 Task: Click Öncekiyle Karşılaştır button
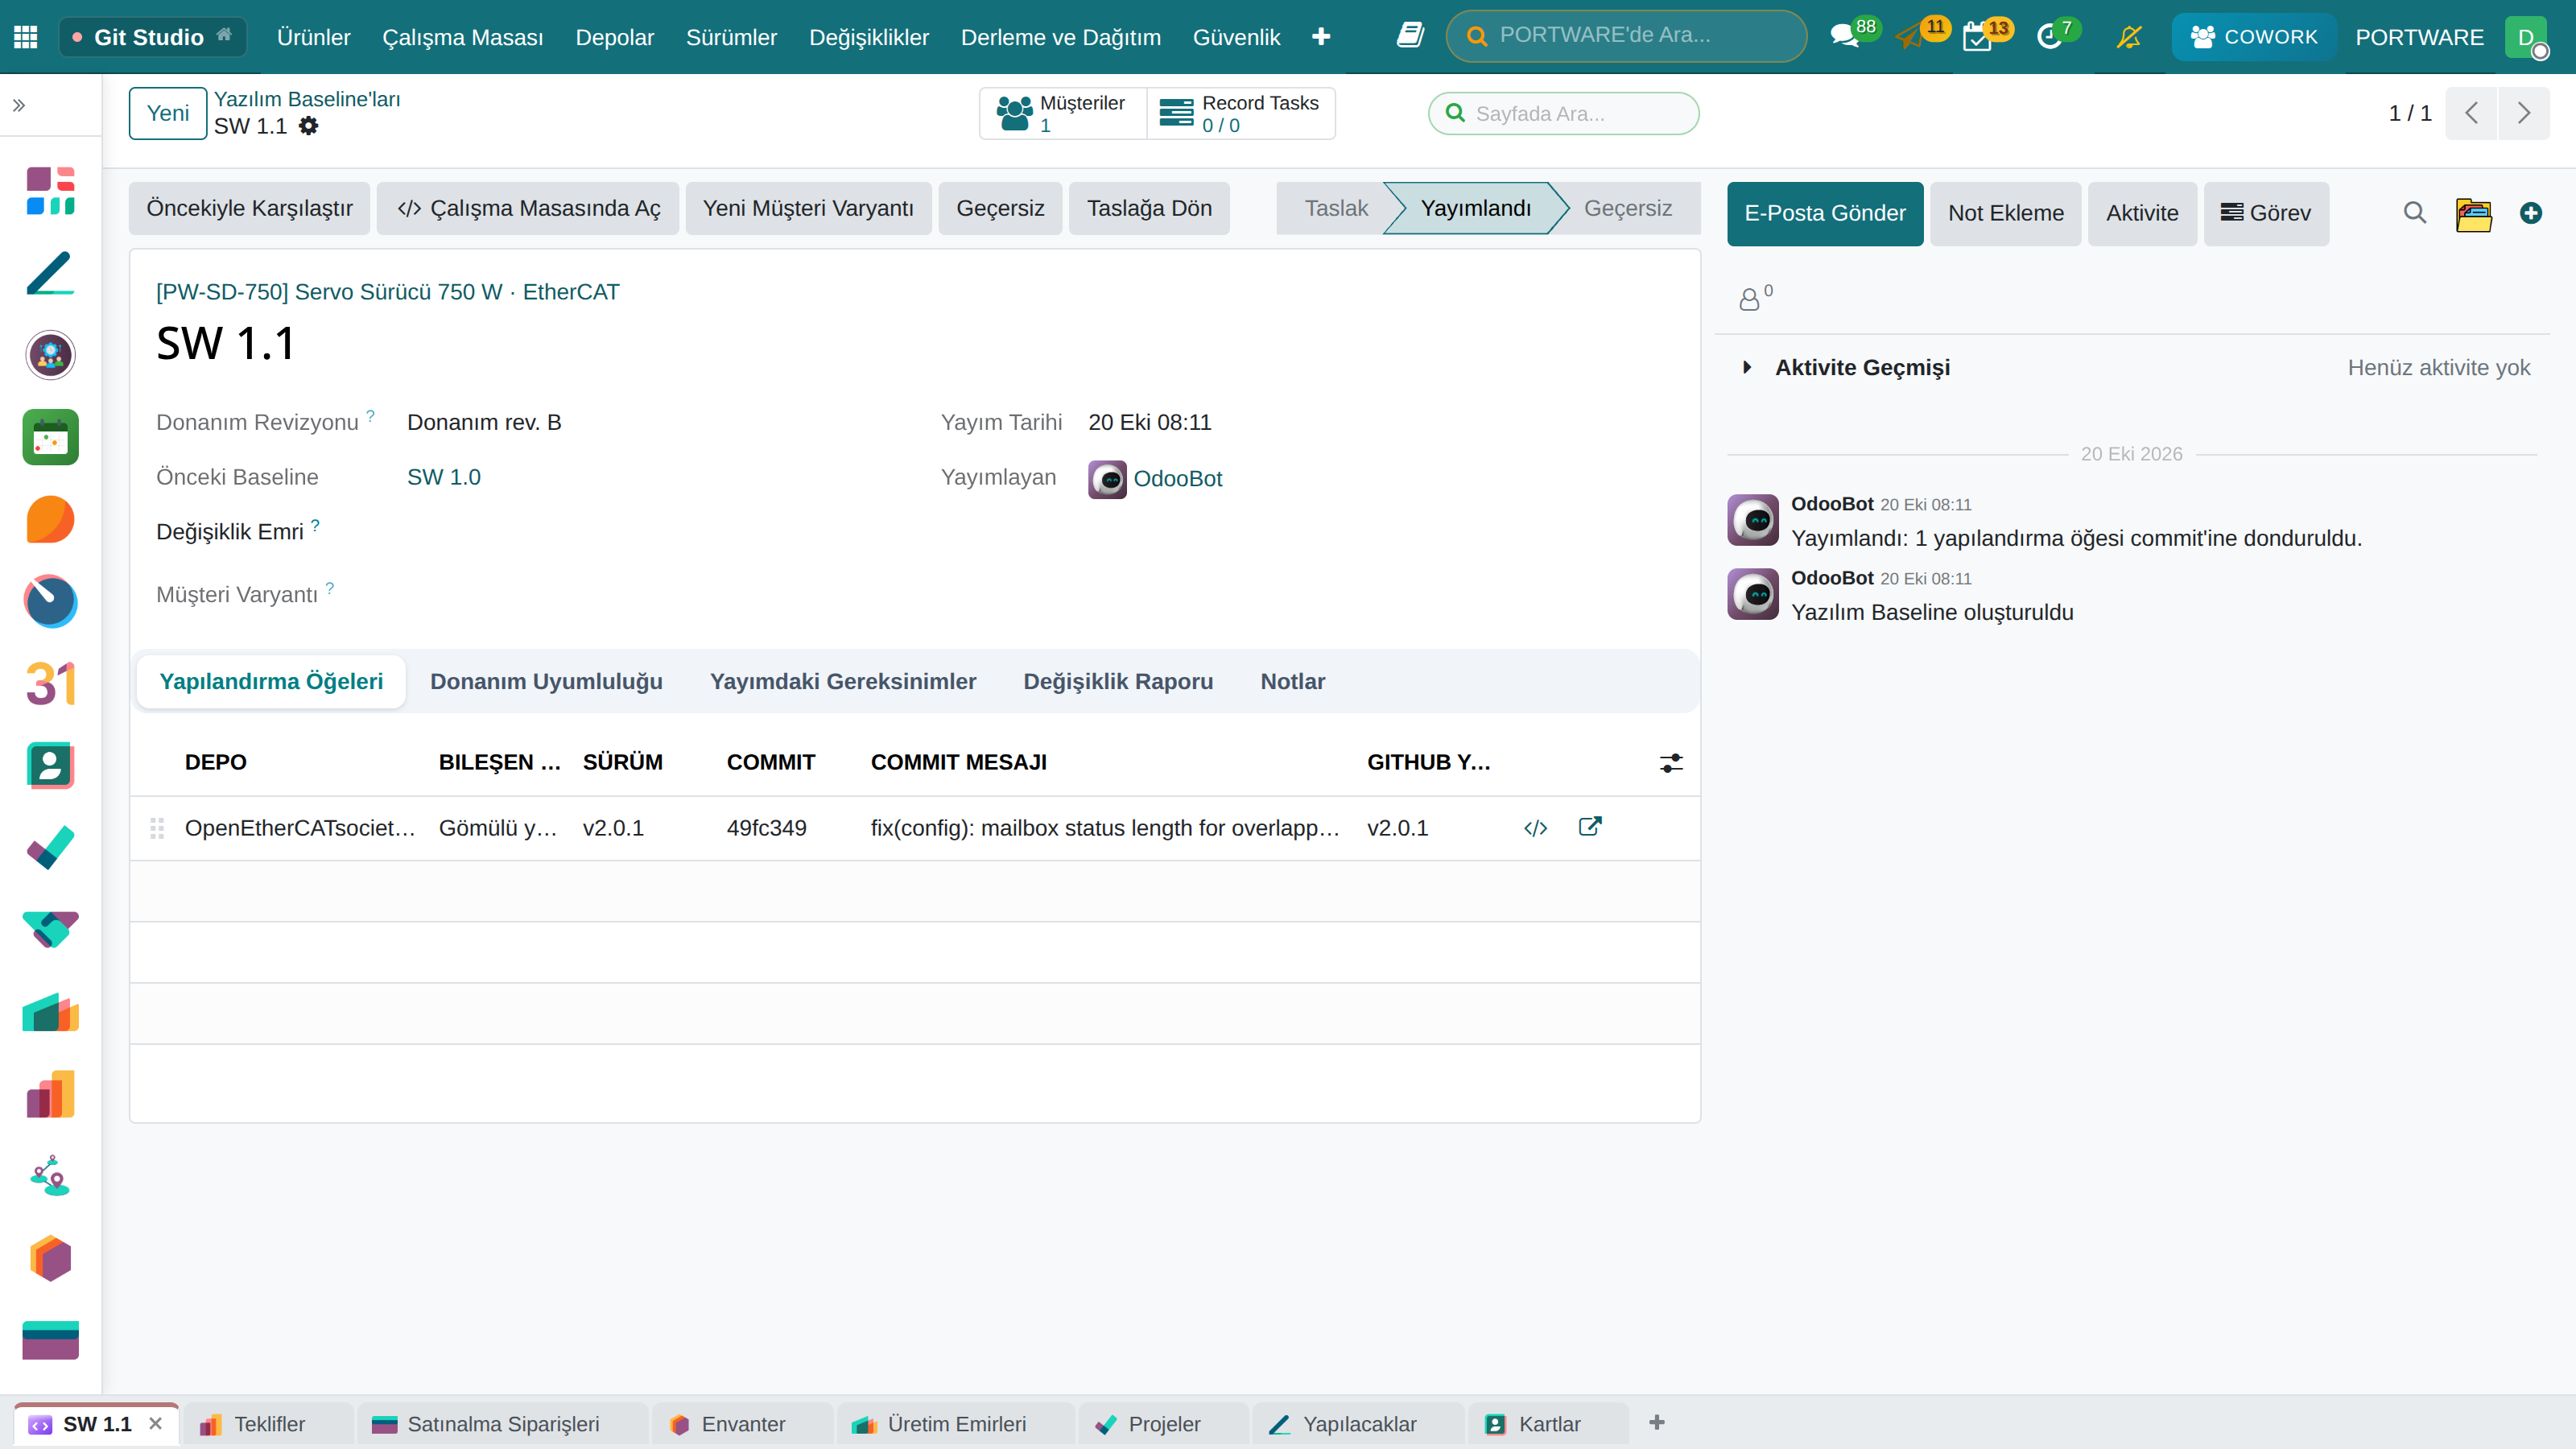pyautogui.click(x=249, y=208)
